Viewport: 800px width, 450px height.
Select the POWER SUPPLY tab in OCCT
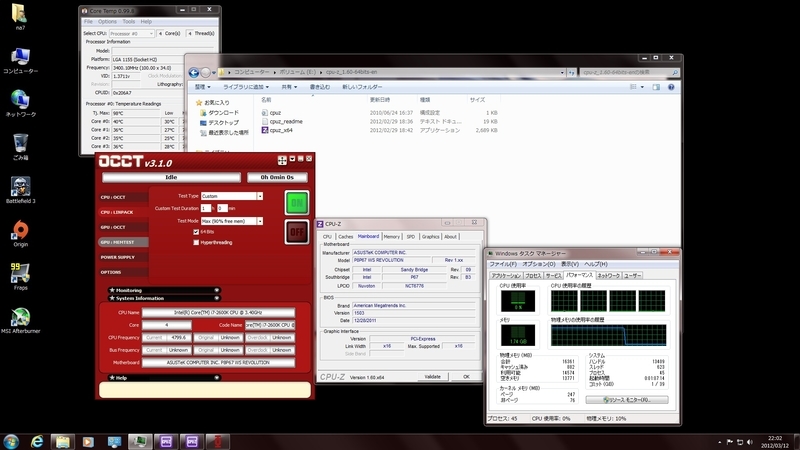123,258
